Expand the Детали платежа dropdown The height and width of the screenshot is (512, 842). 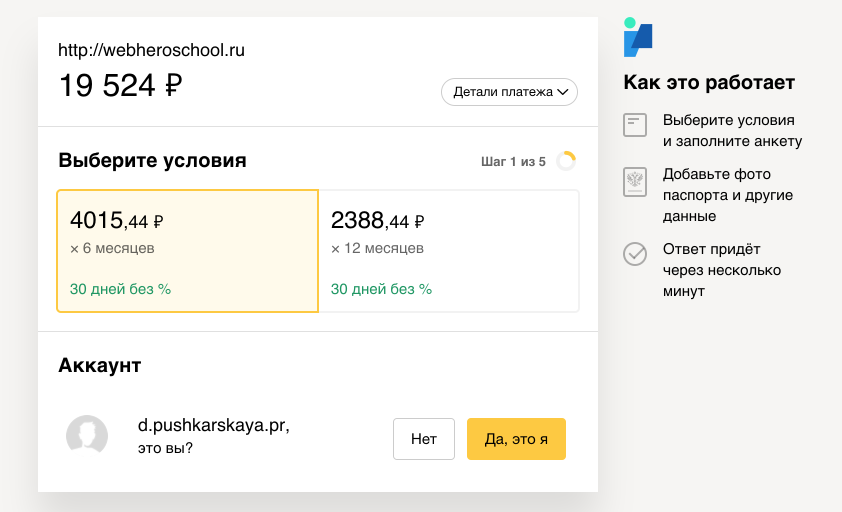(x=509, y=92)
